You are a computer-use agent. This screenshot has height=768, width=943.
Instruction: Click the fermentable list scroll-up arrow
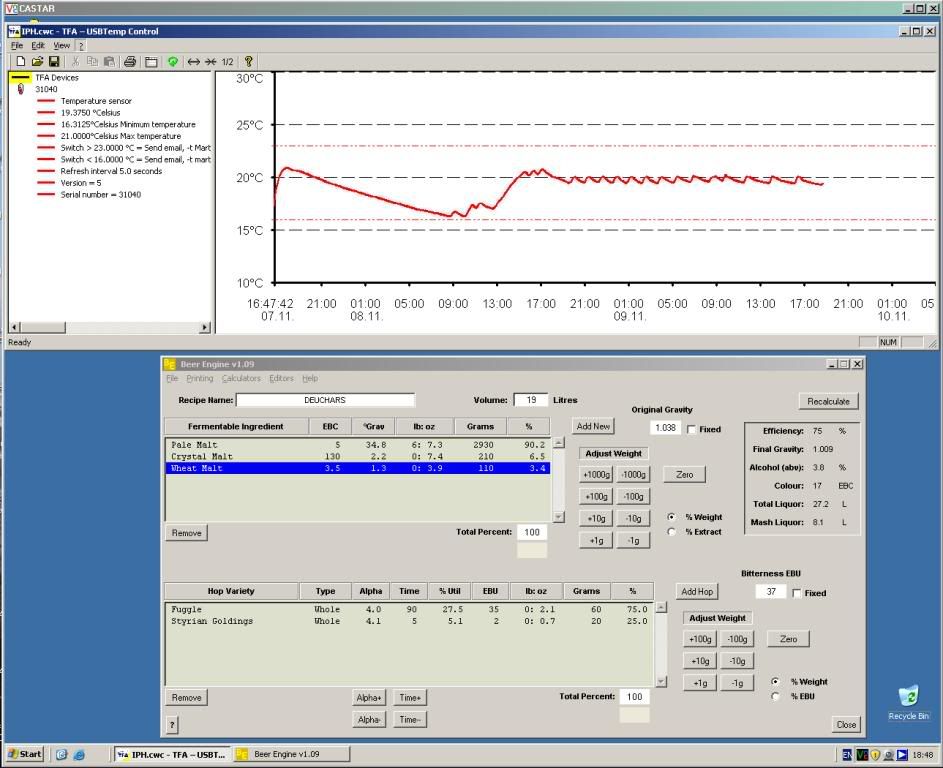pos(559,443)
